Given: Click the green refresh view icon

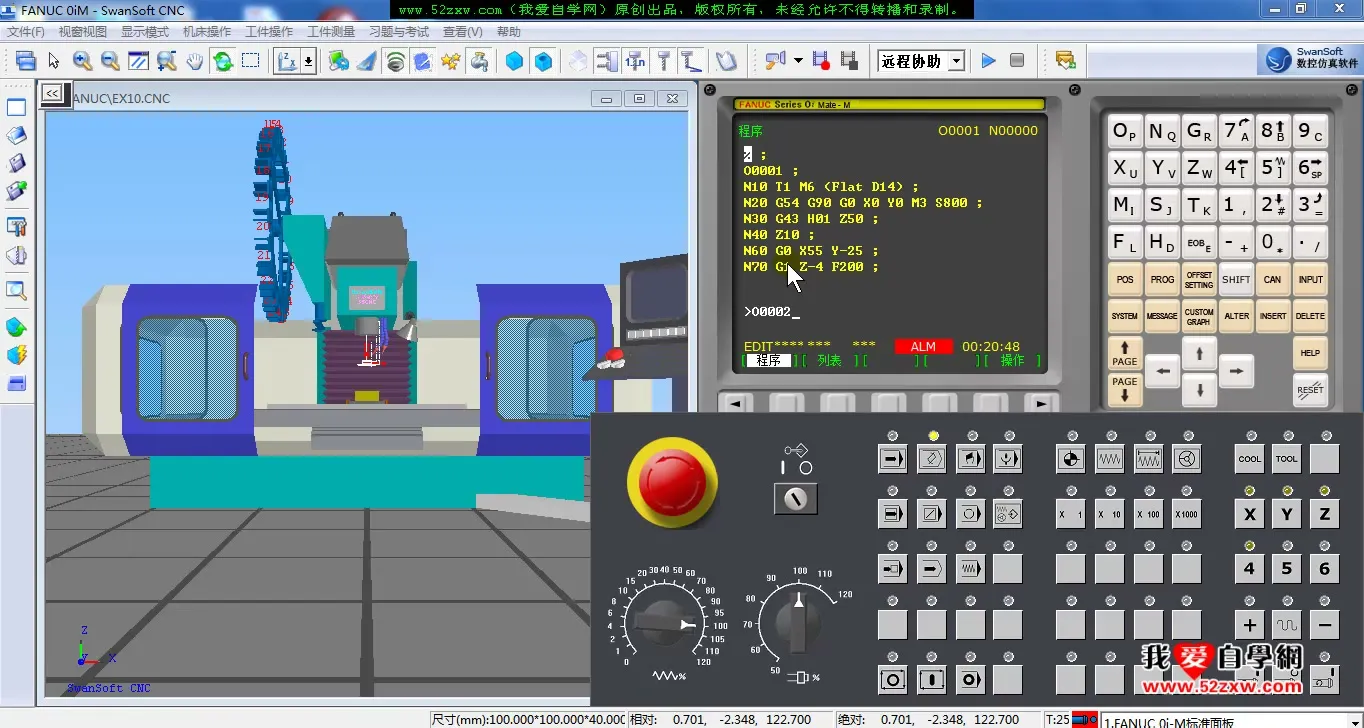Looking at the screenshot, I should click(223, 61).
